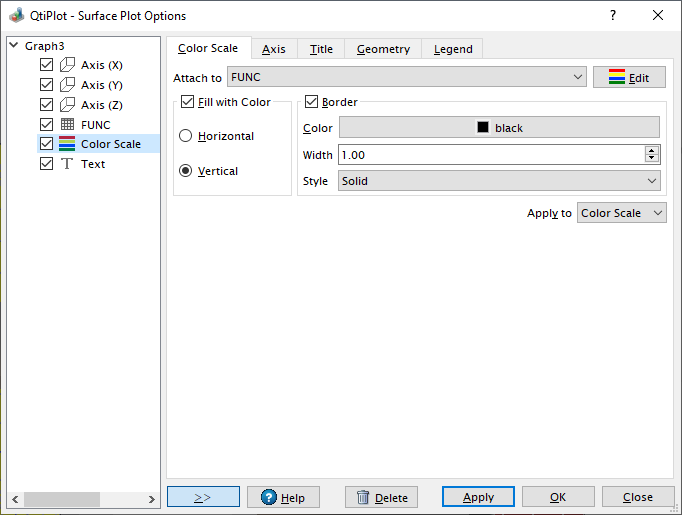Switch to the Legend tab
Image resolution: width=682 pixels, height=515 pixels.
(453, 49)
